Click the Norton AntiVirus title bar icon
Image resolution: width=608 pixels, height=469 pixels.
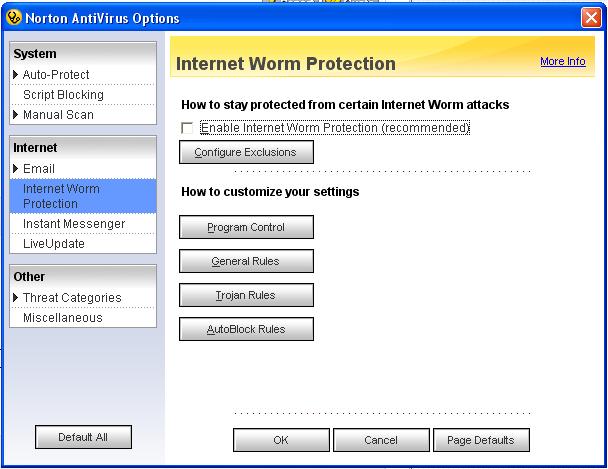(14, 17)
